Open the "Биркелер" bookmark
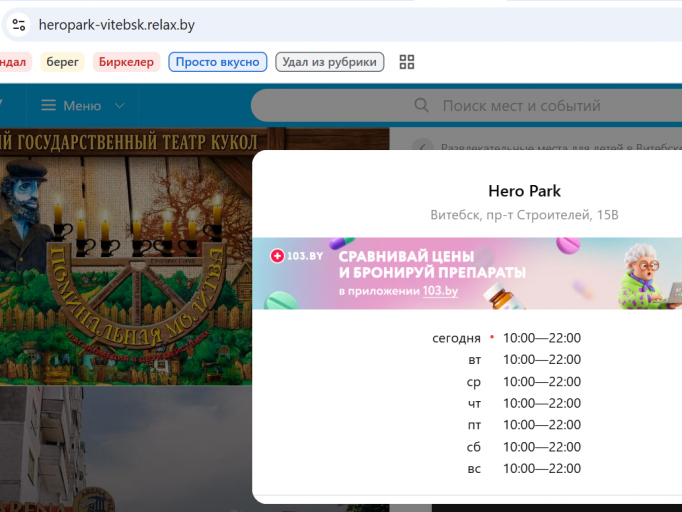The height and width of the screenshot is (512, 682). click(x=126, y=62)
